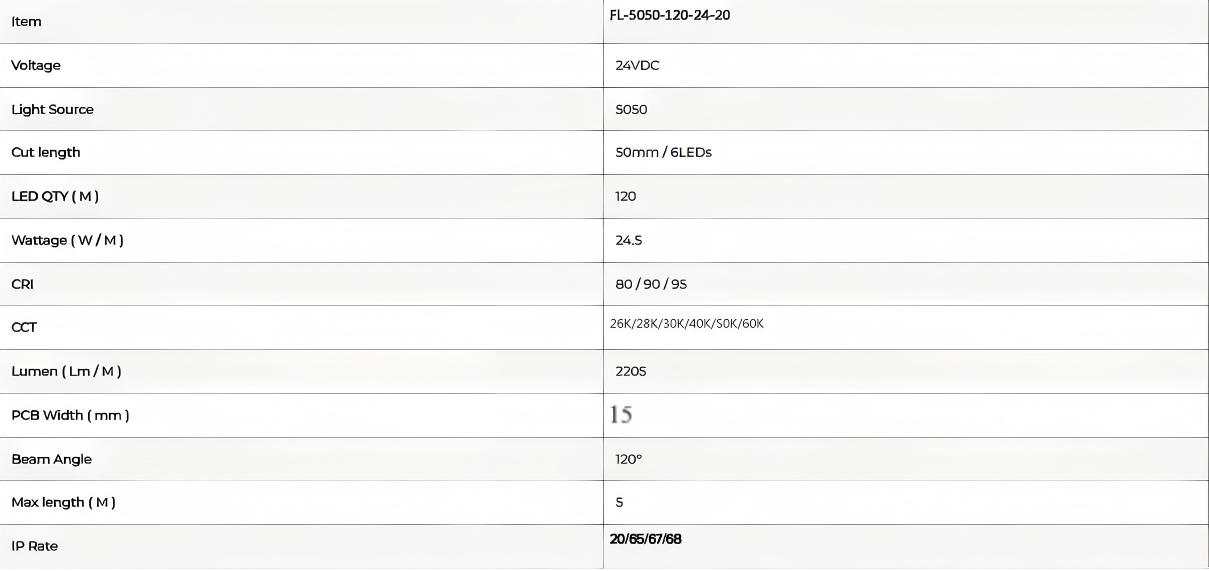This screenshot has width=1209, height=571.
Task: Click the Wattage ( W / M ) label
Action: [x=67, y=240]
